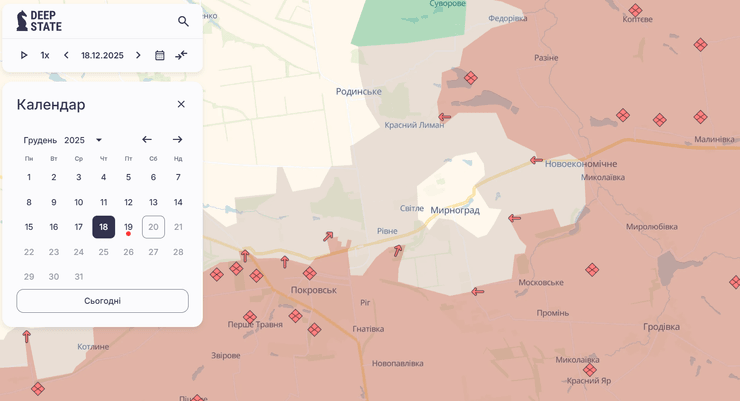Screen dimensions: 740x401
Task: Expand the 2025 year dropdown
Action: 98,140
